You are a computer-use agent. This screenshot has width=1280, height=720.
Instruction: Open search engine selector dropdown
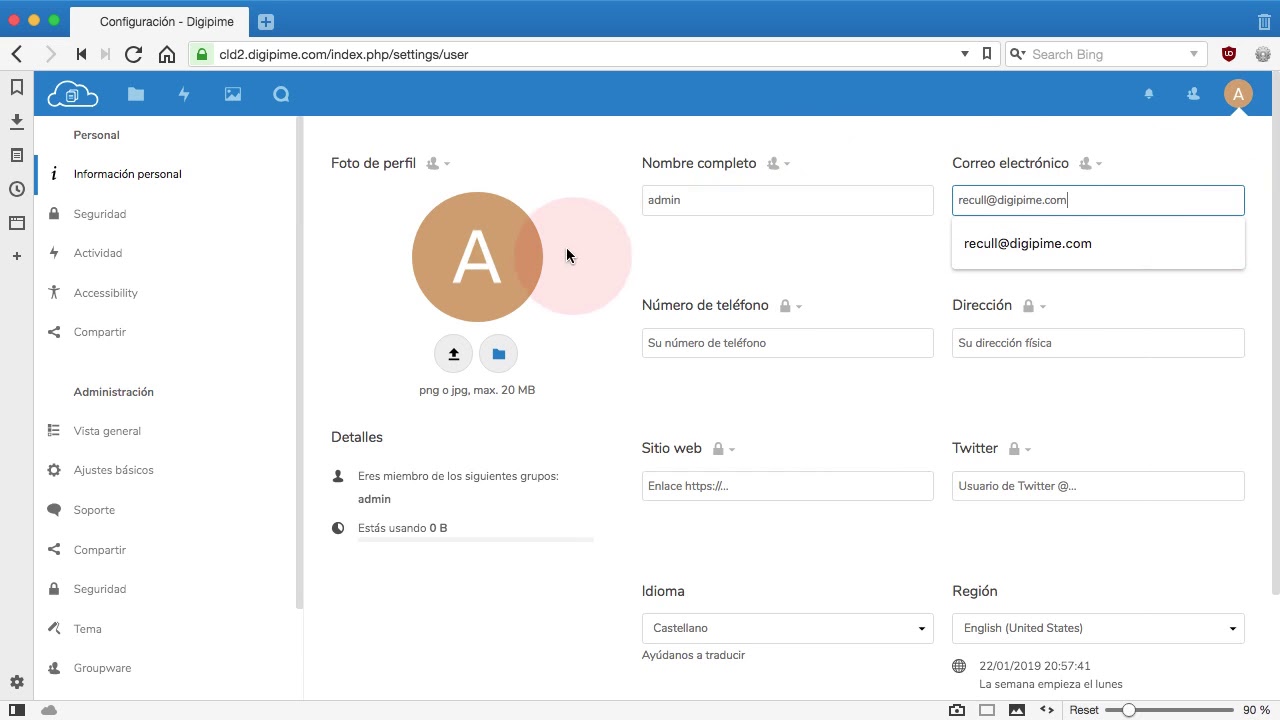point(1018,54)
